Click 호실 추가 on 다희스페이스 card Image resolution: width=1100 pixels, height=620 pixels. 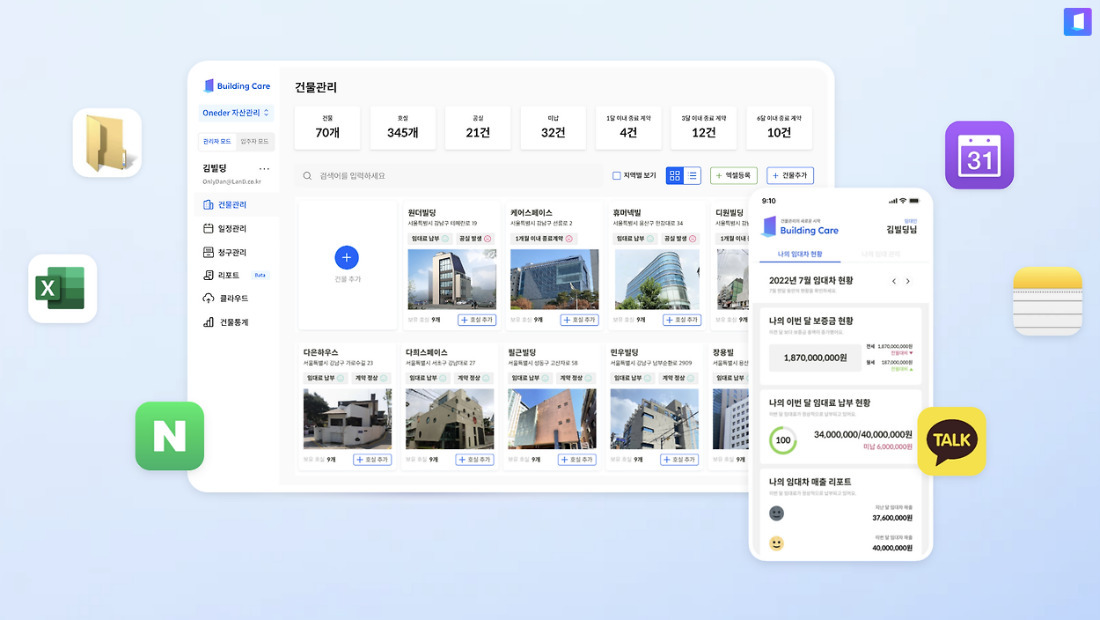(475, 459)
